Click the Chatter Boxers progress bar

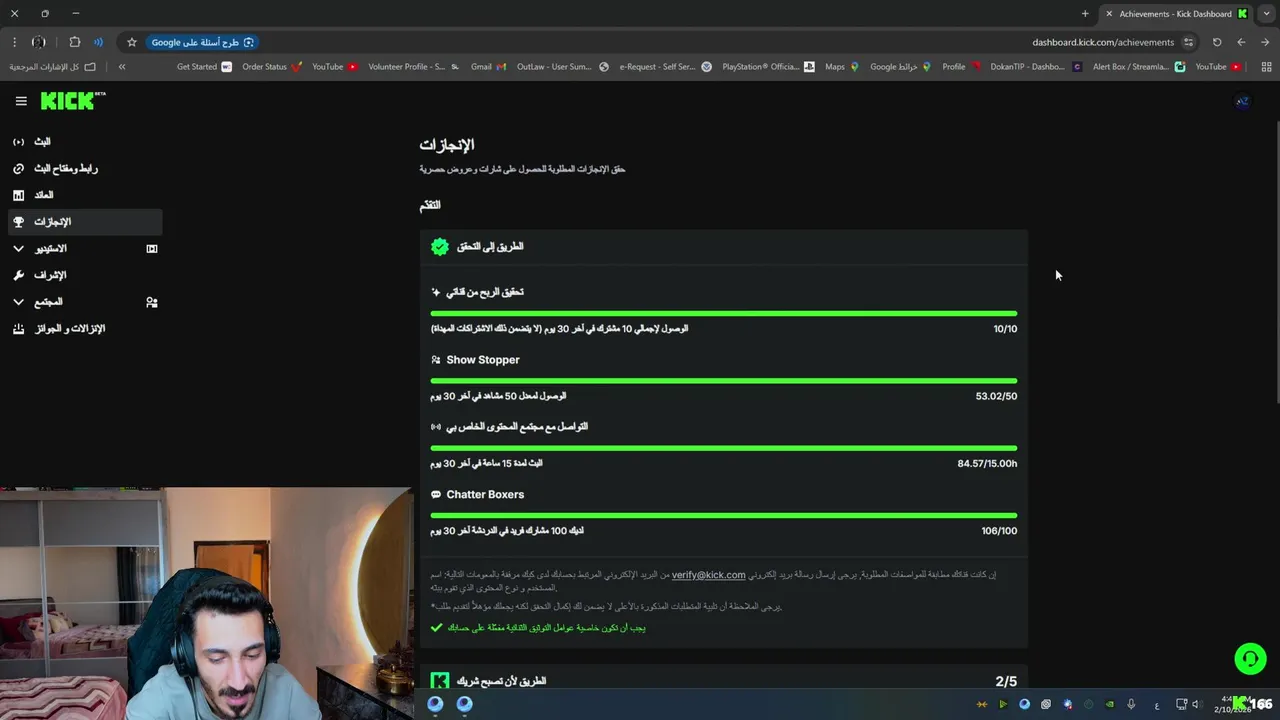724,516
